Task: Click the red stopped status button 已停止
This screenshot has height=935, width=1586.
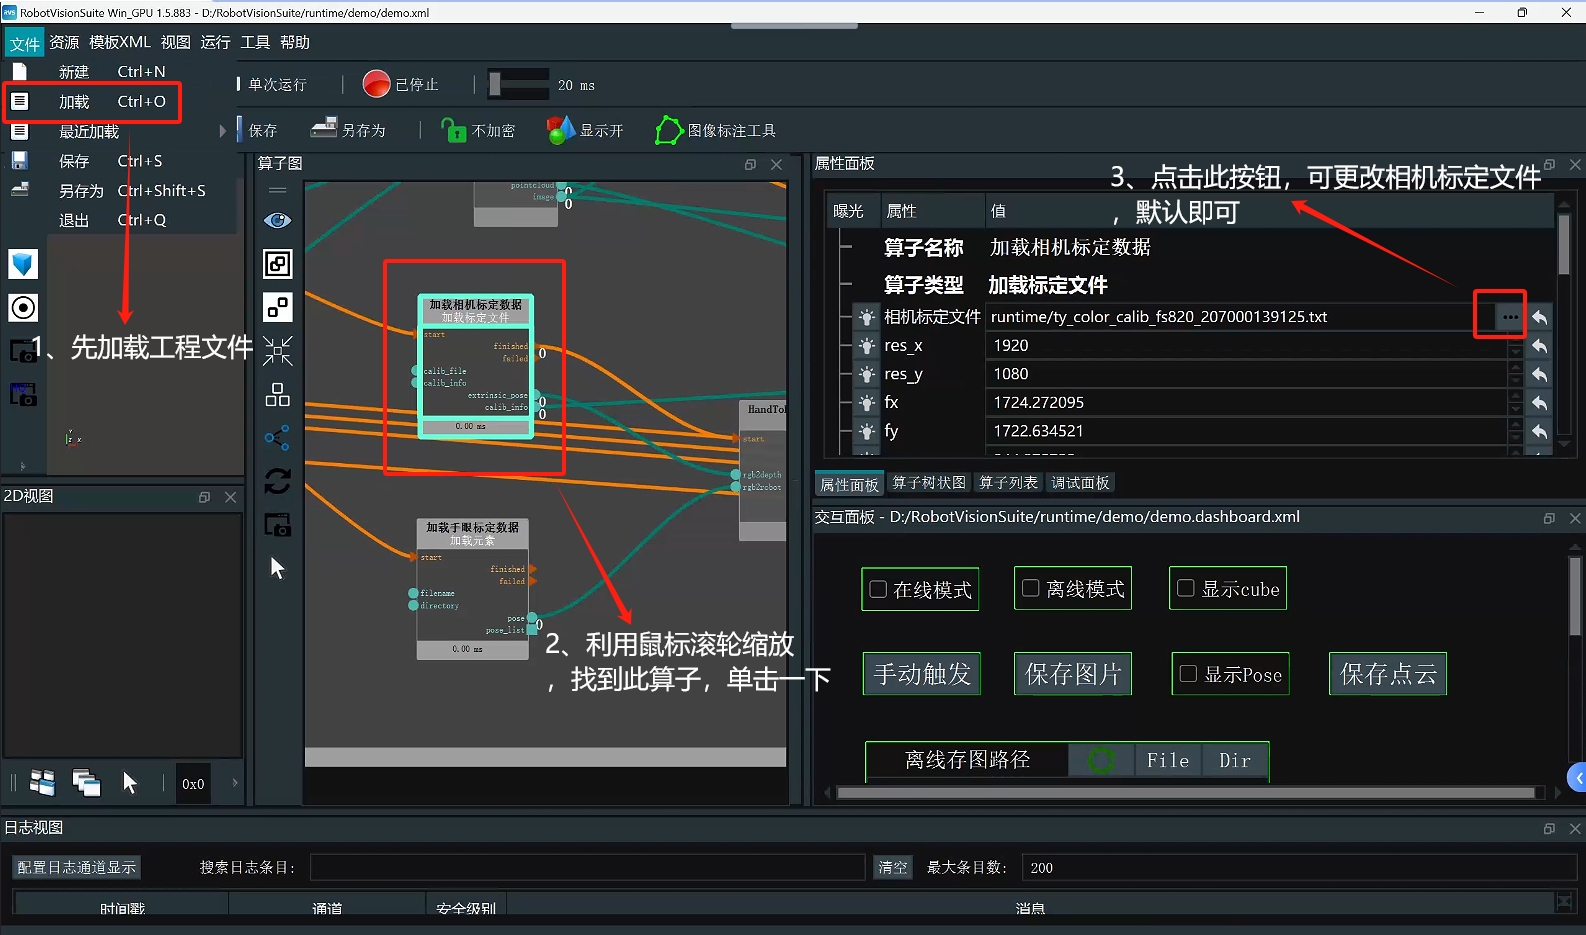Action: pos(400,84)
